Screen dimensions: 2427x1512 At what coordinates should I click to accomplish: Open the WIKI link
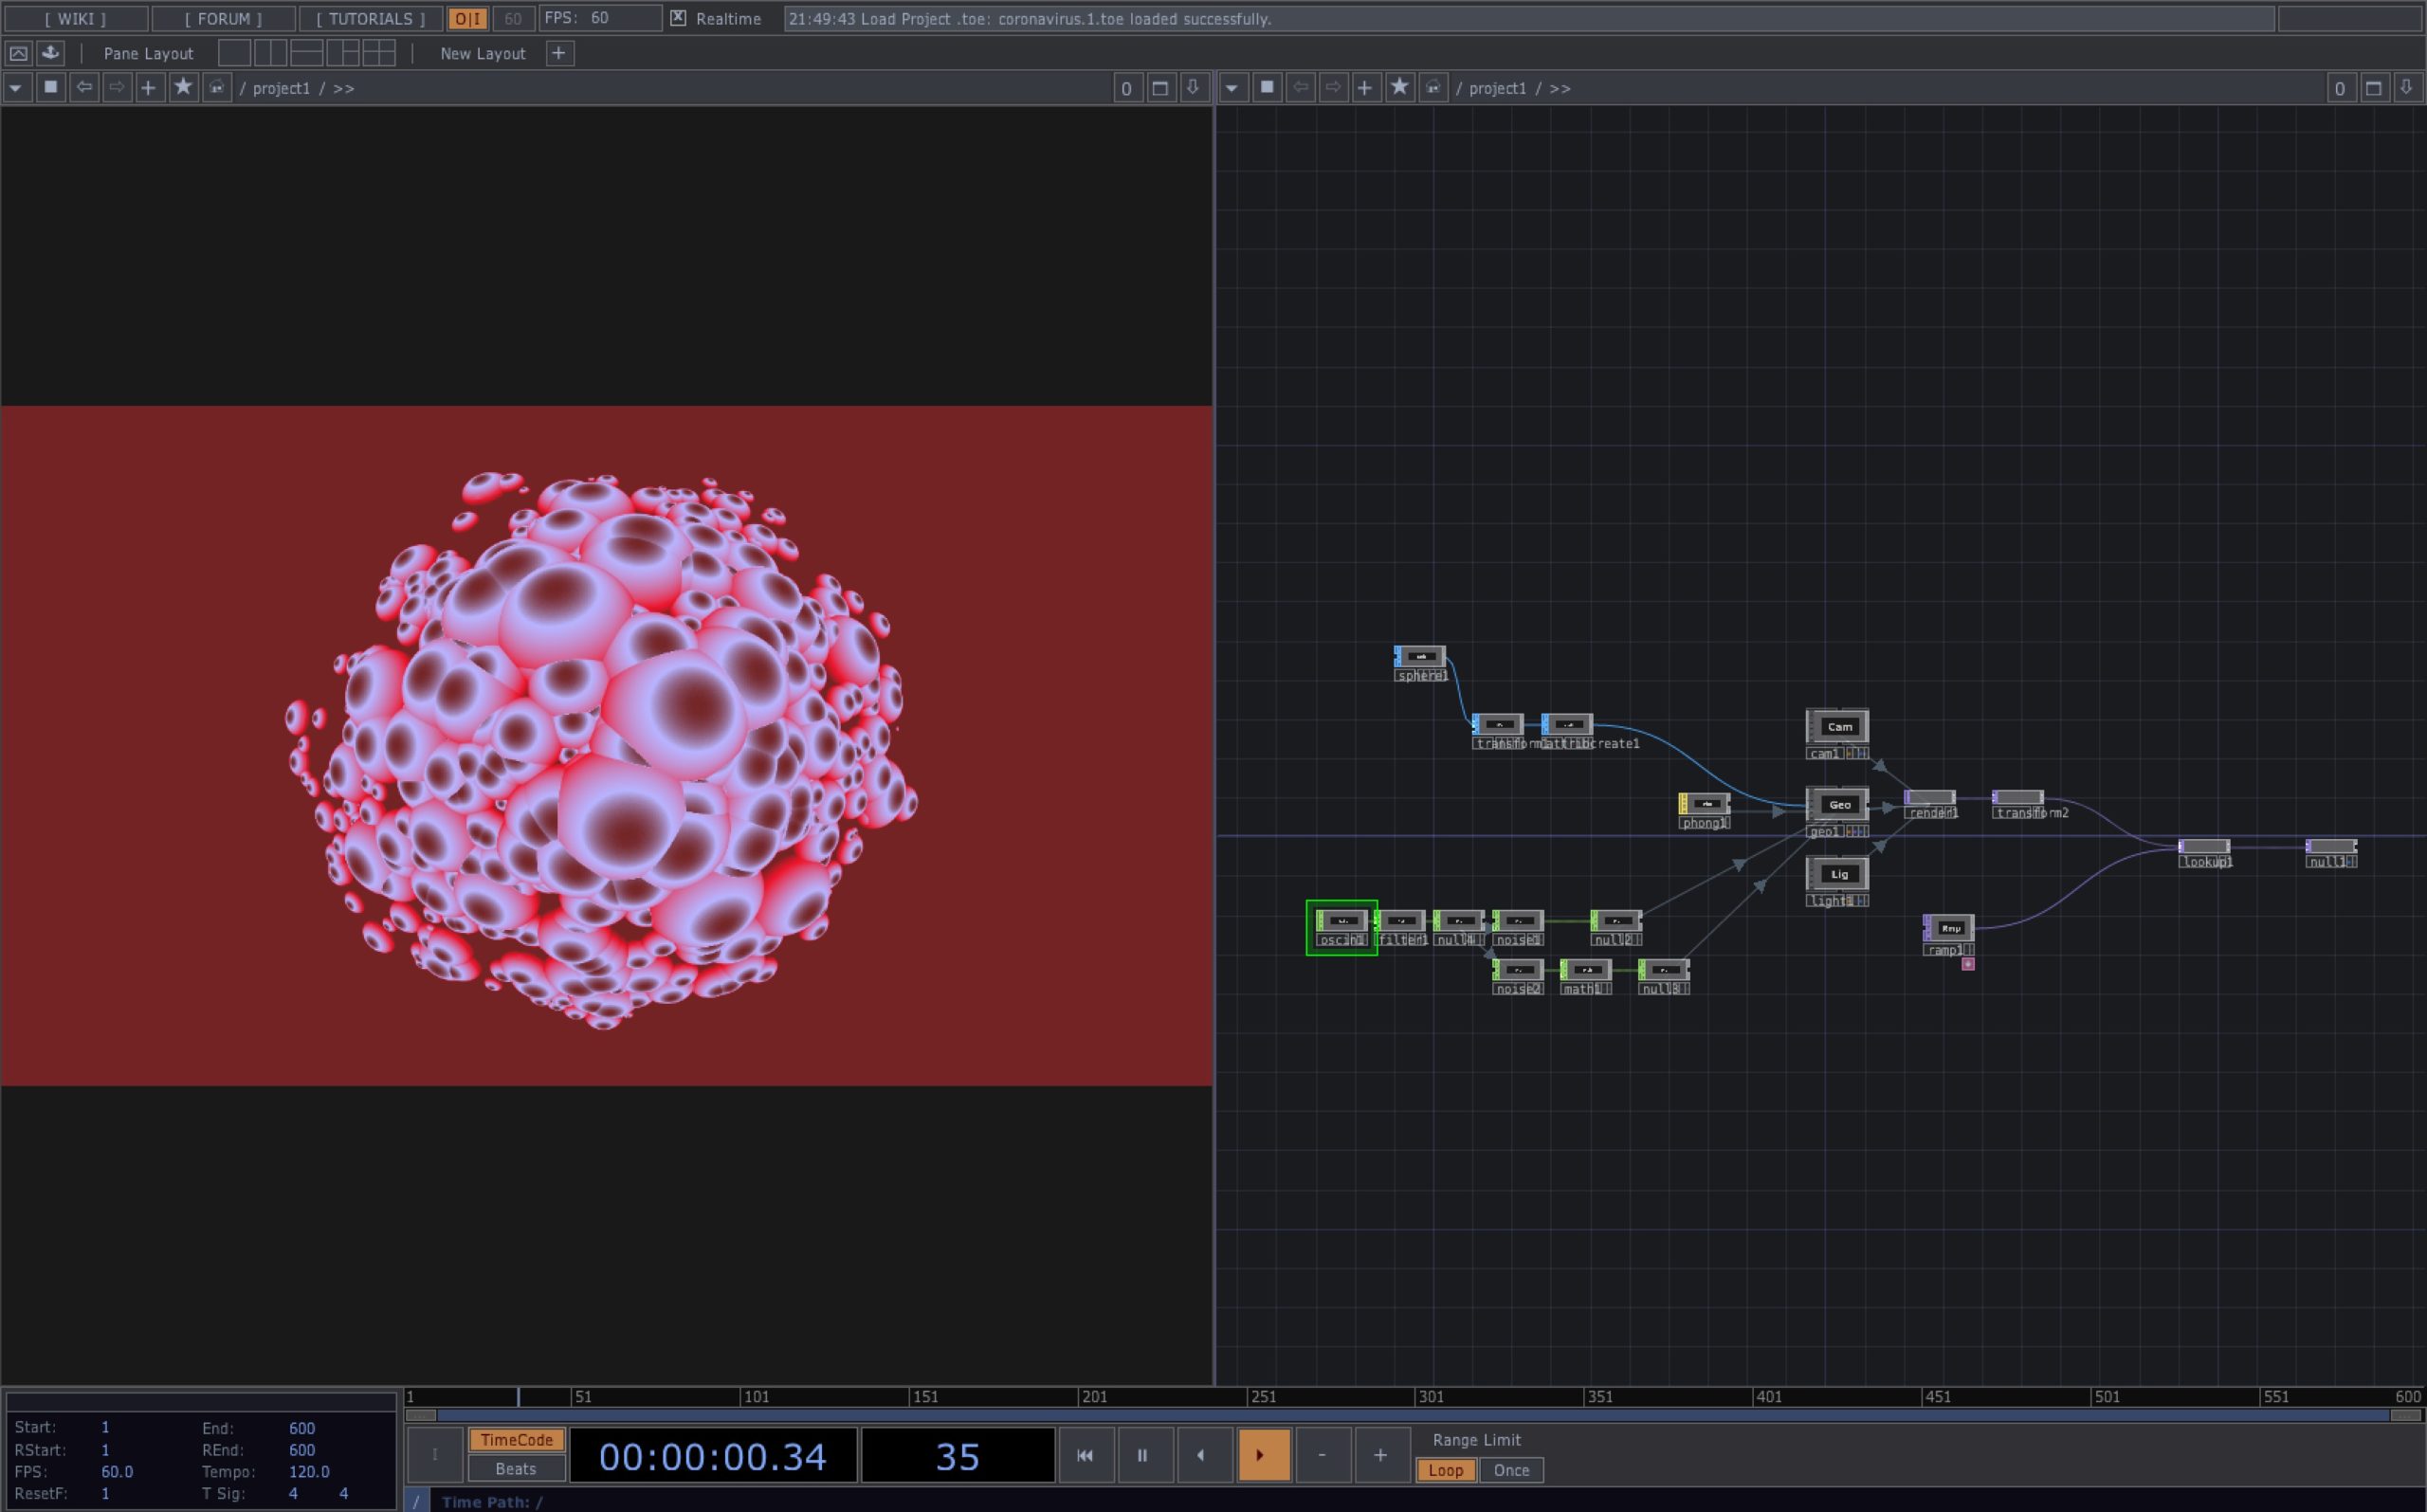75,19
